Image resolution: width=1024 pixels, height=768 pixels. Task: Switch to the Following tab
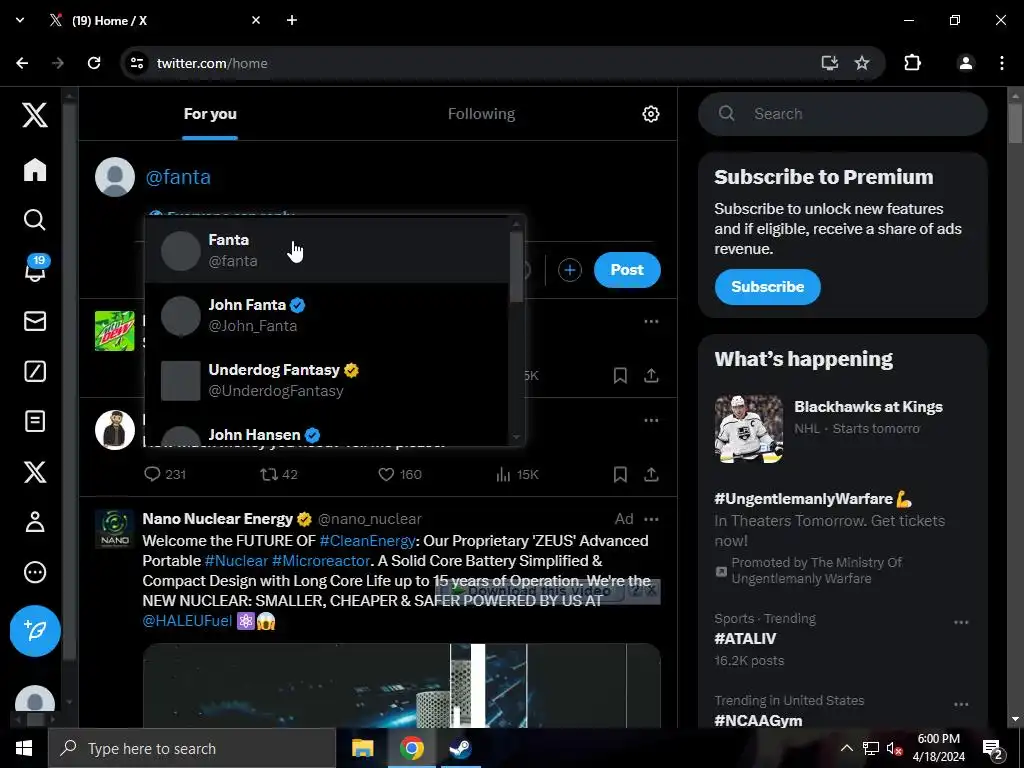point(481,114)
